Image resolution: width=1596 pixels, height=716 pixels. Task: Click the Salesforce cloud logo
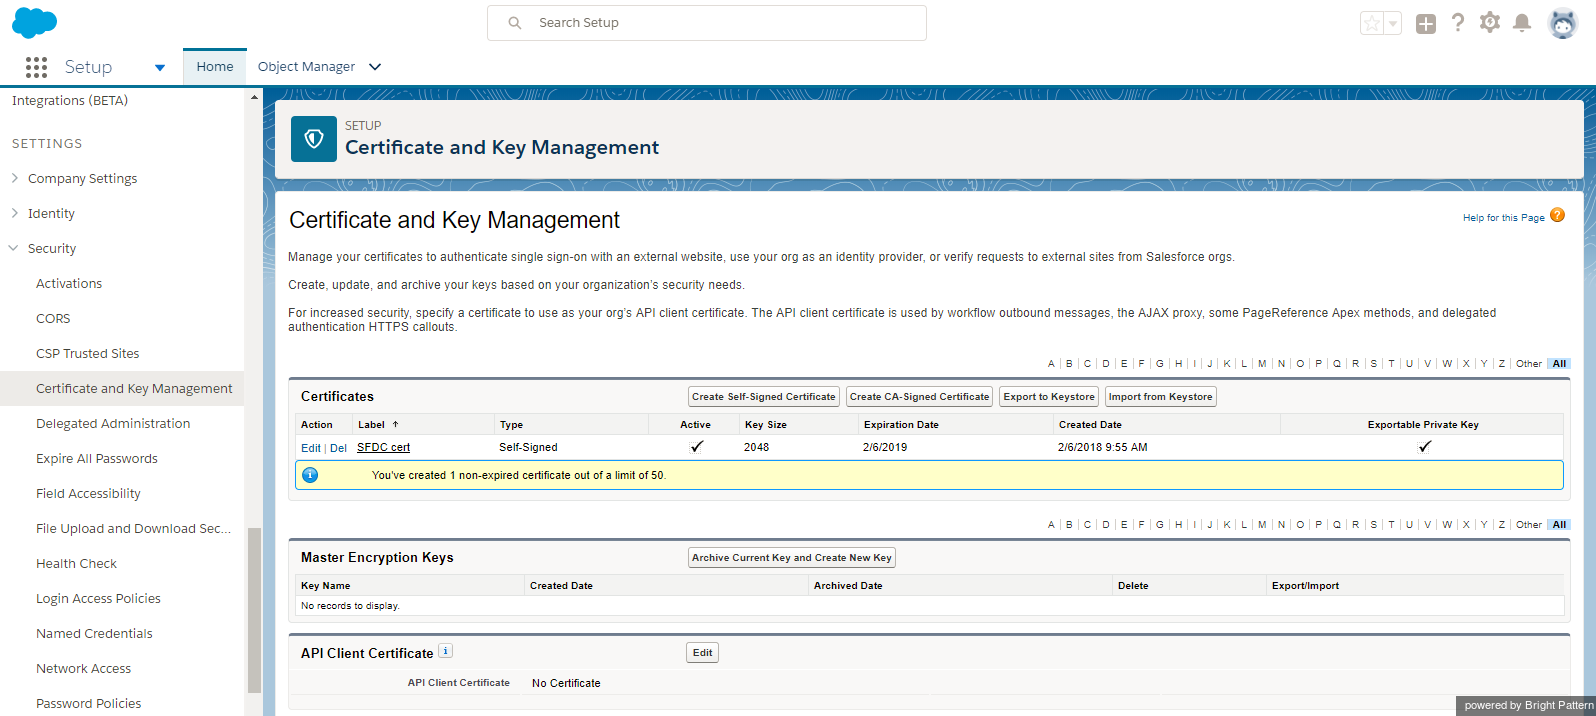(34, 22)
